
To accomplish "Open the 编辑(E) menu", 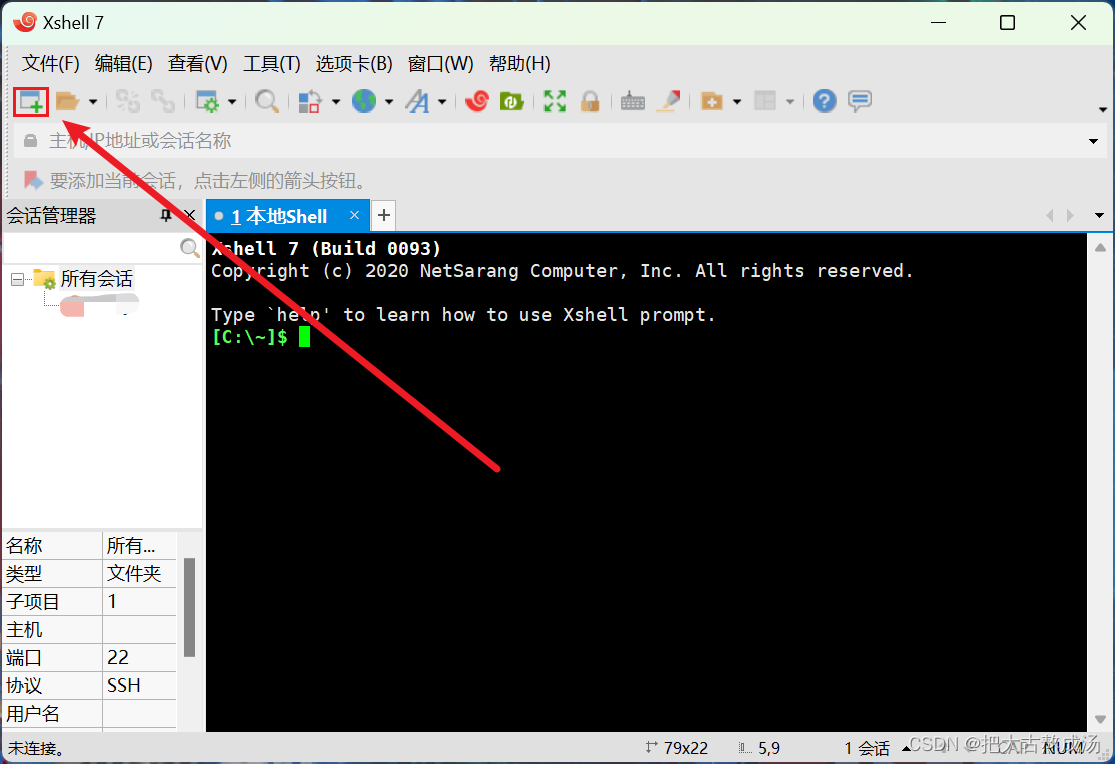I will point(124,64).
